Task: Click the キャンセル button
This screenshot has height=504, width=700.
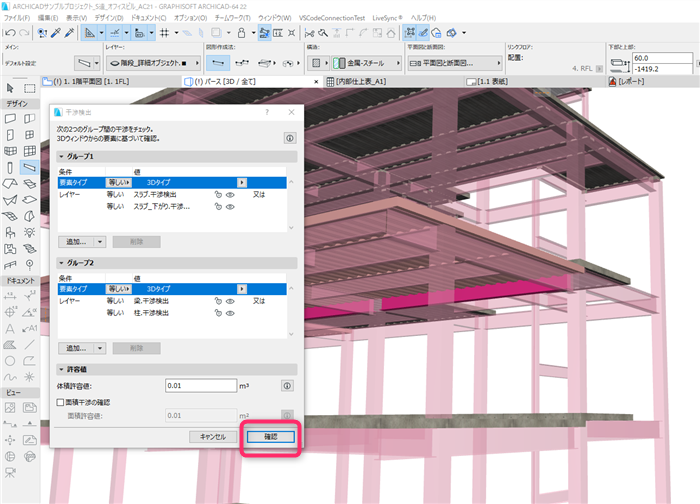Action: [x=213, y=437]
